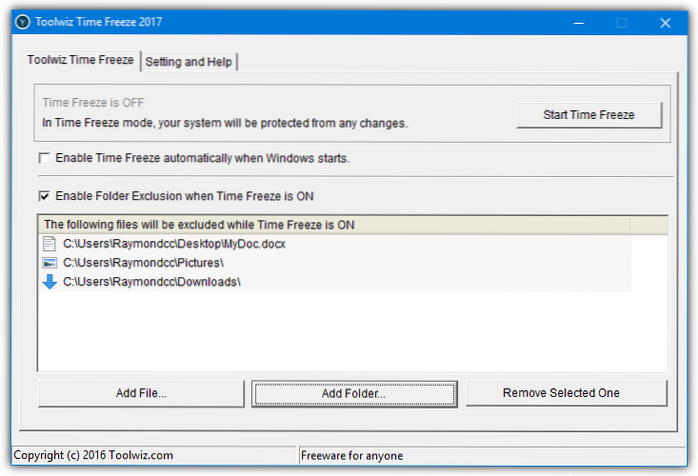Switch to the Setting and Help tab
This screenshot has height=476, width=698.
coord(189,62)
